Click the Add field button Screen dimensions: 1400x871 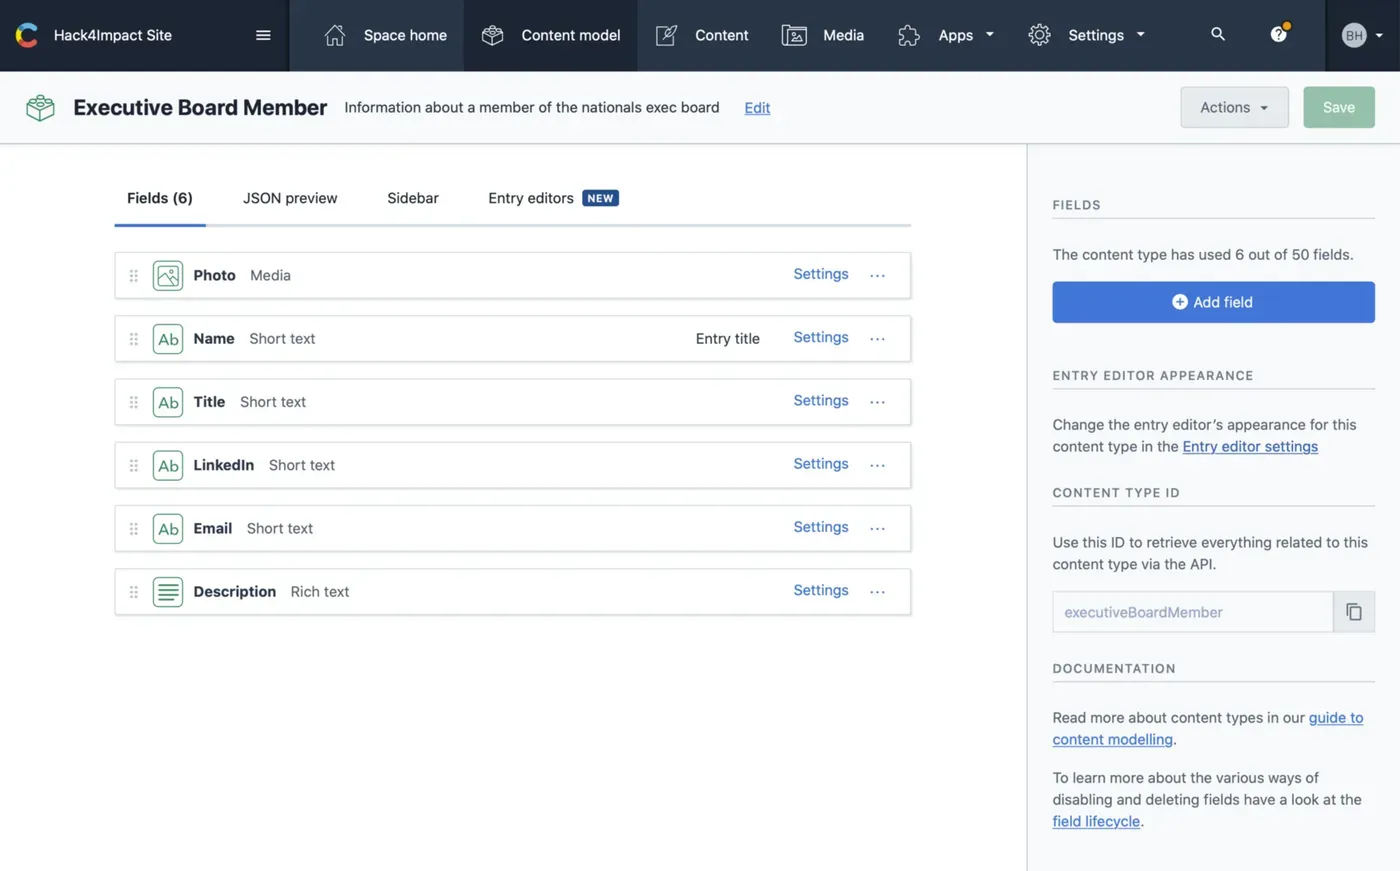coord(1212,301)
